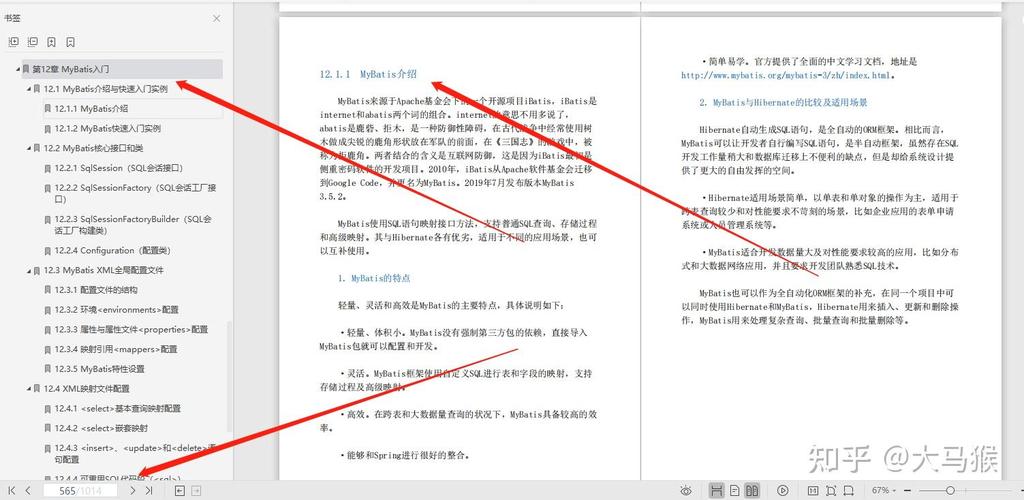Open bookmark 12.2.1 SqlSession
This screenshot has width=1024, height=500.
pos(119,168)
